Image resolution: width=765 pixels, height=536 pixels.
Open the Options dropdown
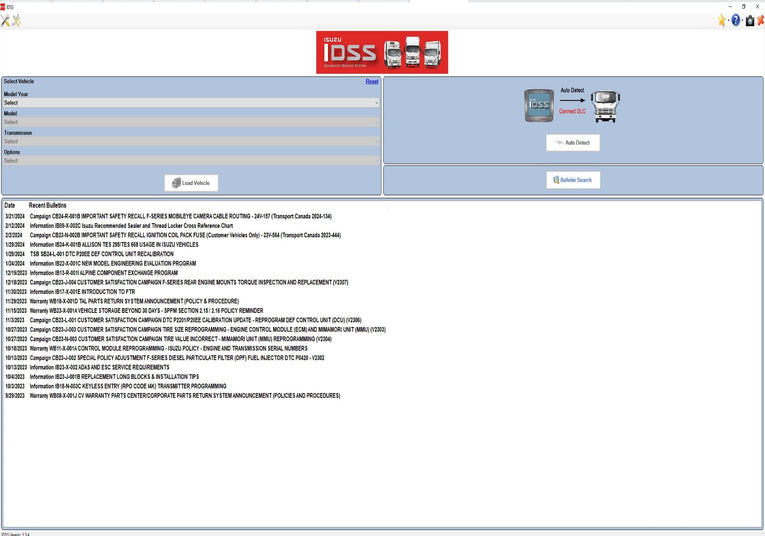191,160
